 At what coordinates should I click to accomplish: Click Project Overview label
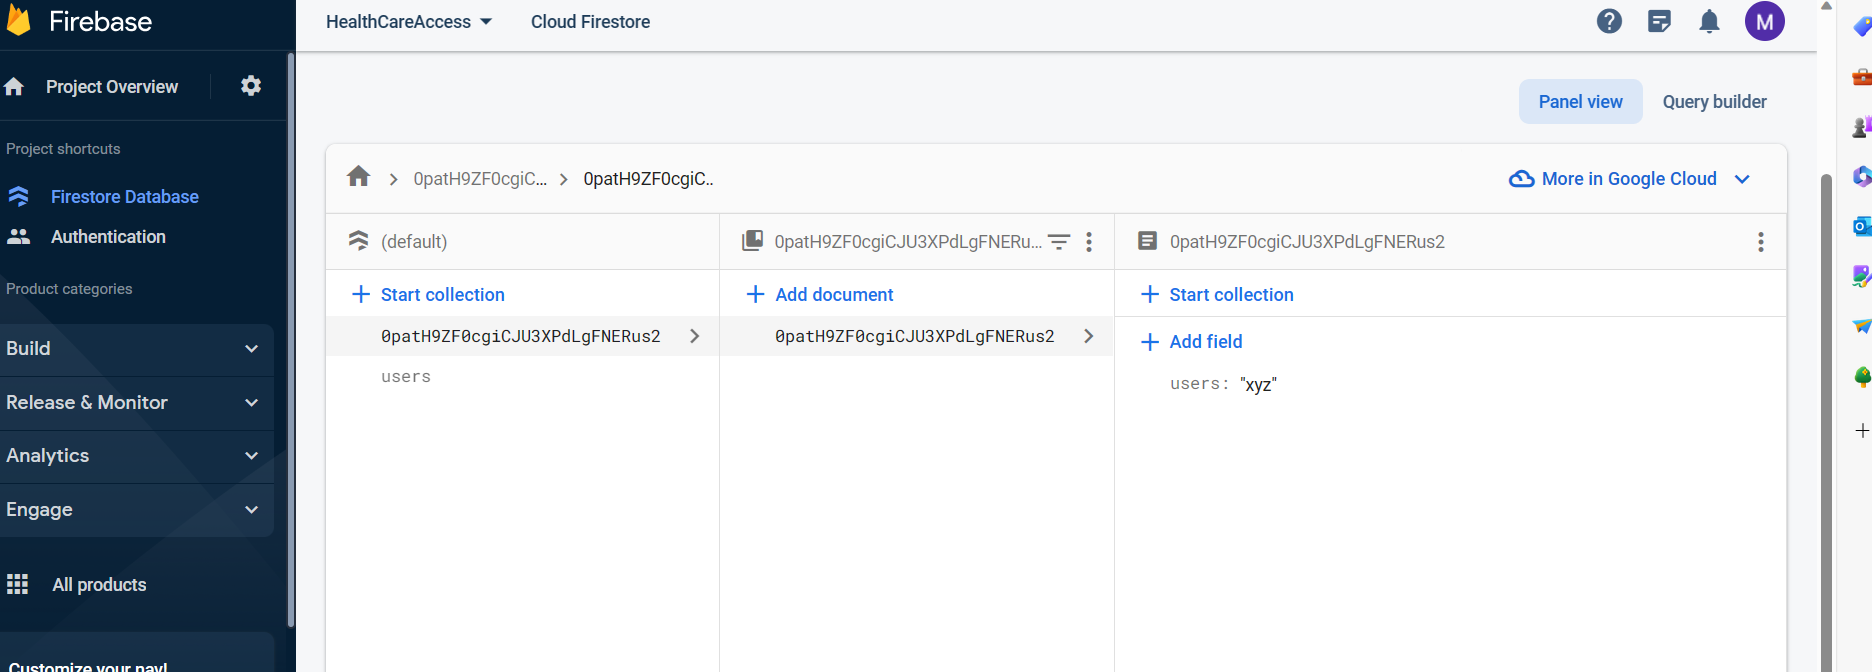(112, 87)
